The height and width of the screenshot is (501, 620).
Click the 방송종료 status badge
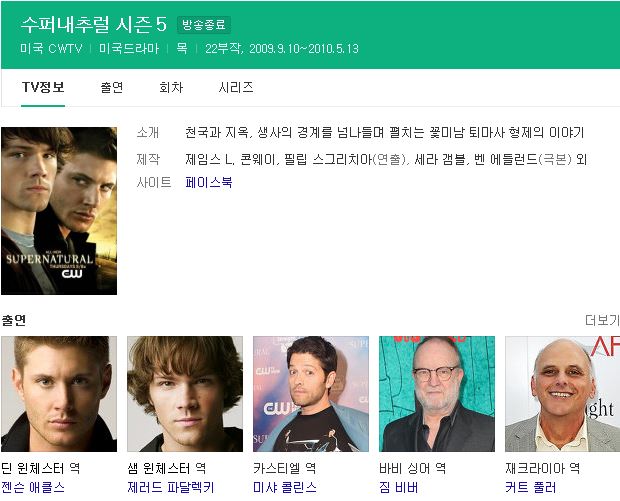pos(204,25)
